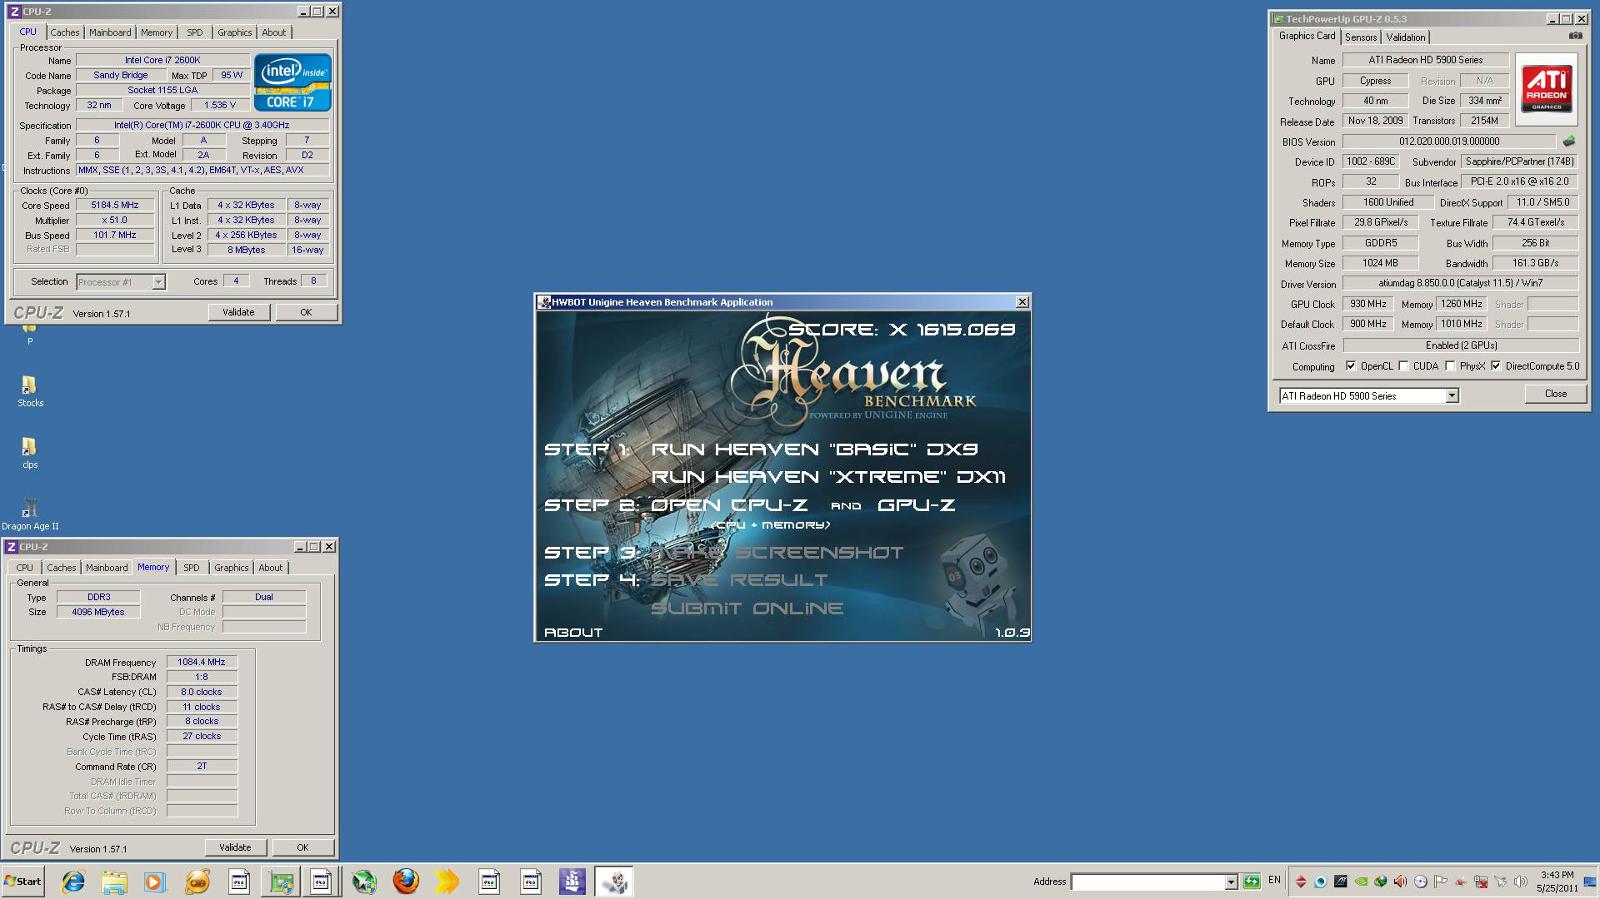Click the green globe taskbar icon
The height and width of the screenshot is (899, 1600).
[x=364, y=881]
